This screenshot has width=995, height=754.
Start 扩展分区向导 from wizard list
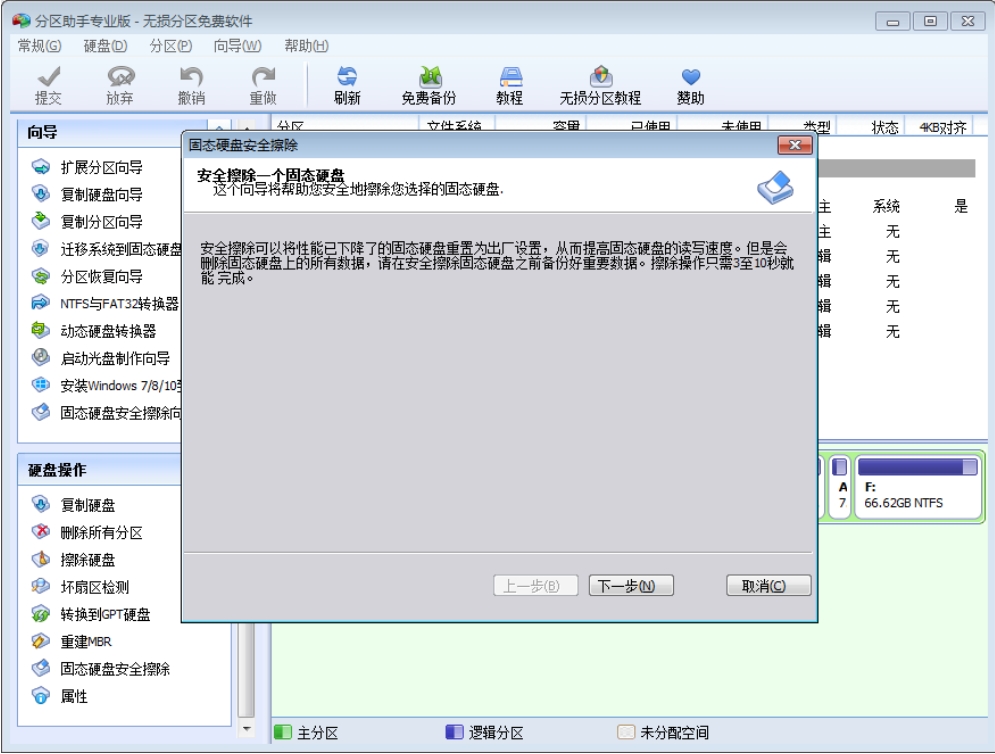click(100, 167)
